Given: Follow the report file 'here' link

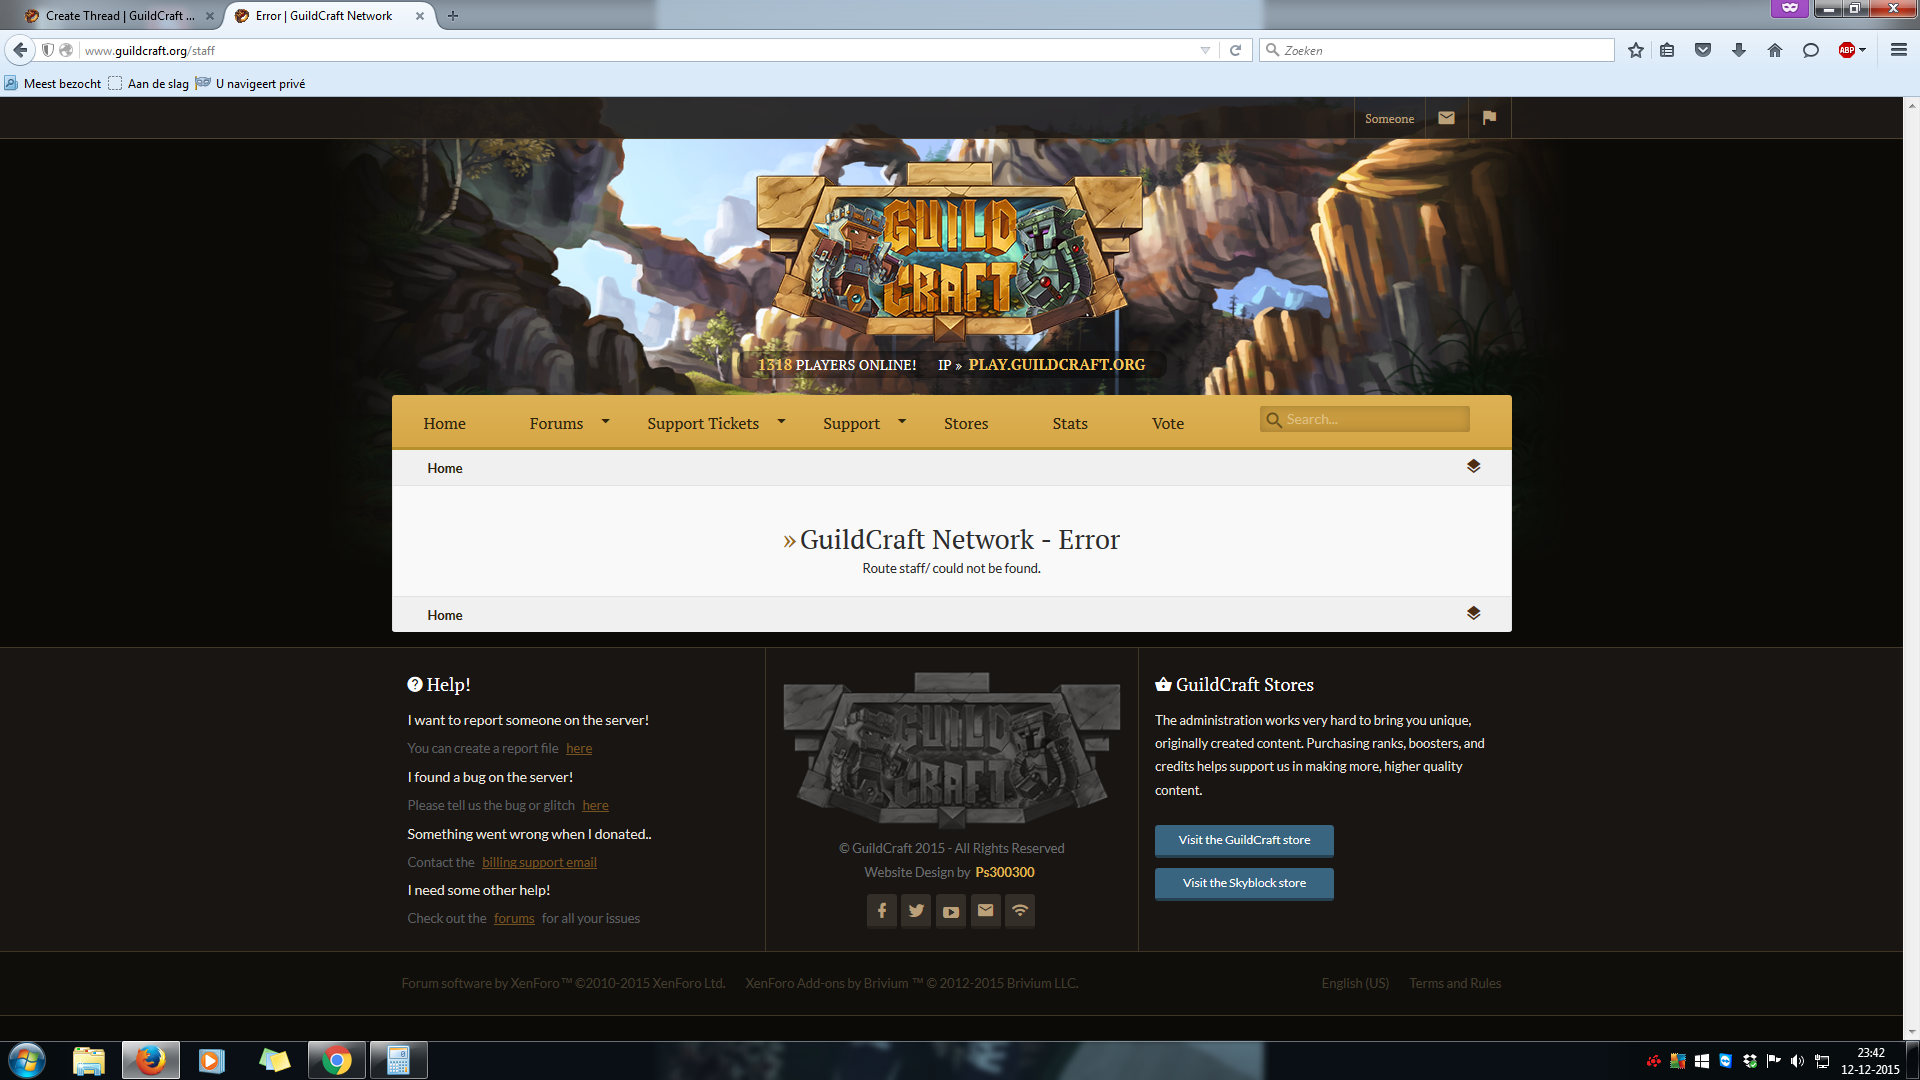Looking at the screenshot, I should click(579, 748).
